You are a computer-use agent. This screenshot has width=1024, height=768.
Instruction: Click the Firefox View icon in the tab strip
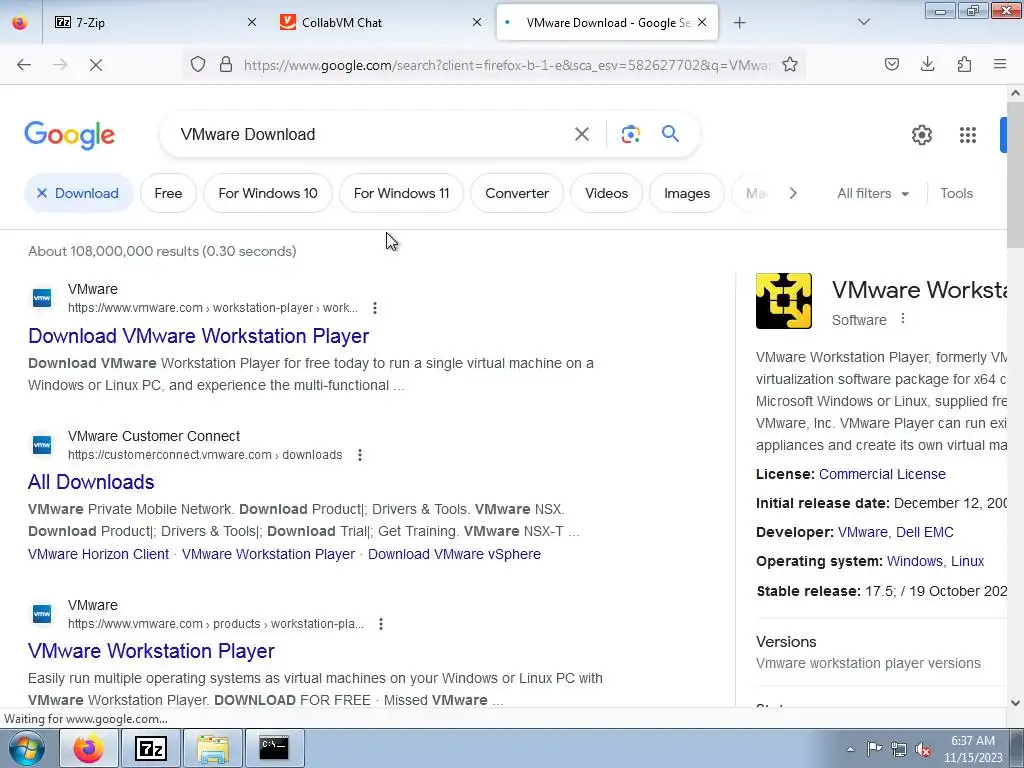coord(20,22)
